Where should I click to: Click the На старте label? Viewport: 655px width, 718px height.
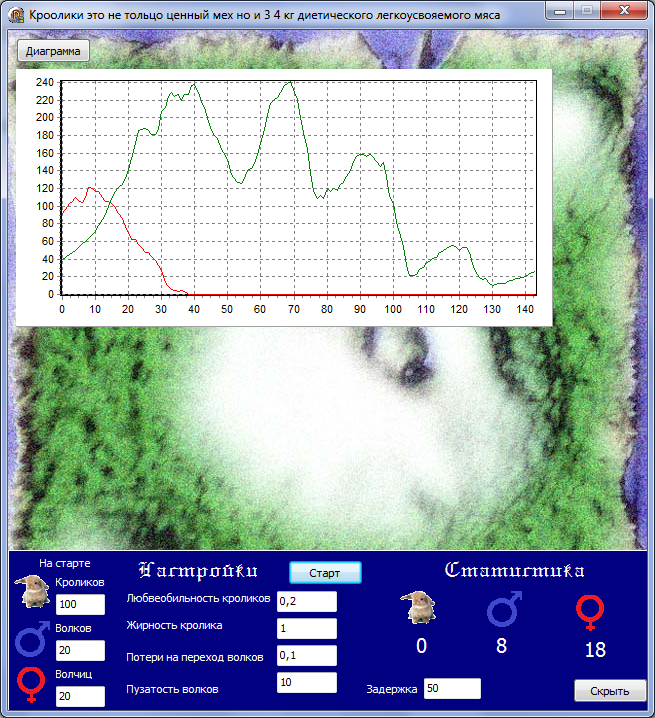(65, 563)
